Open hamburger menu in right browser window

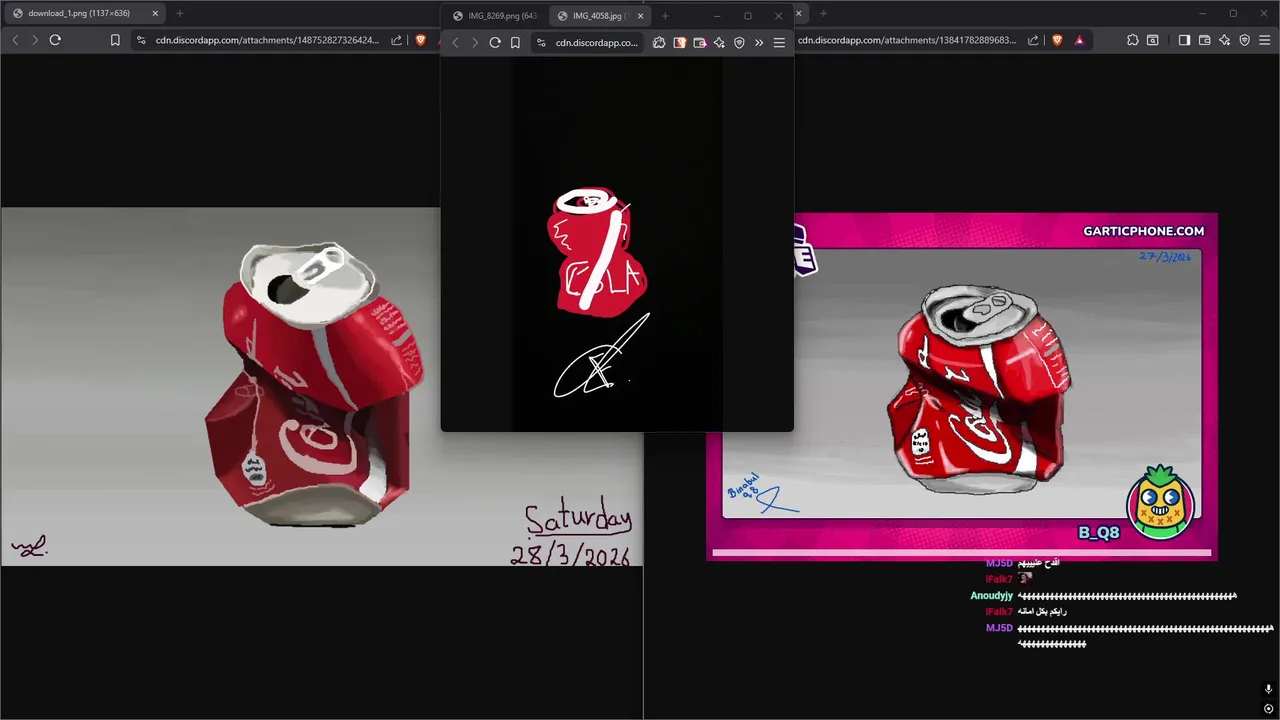click(1264, 40)
